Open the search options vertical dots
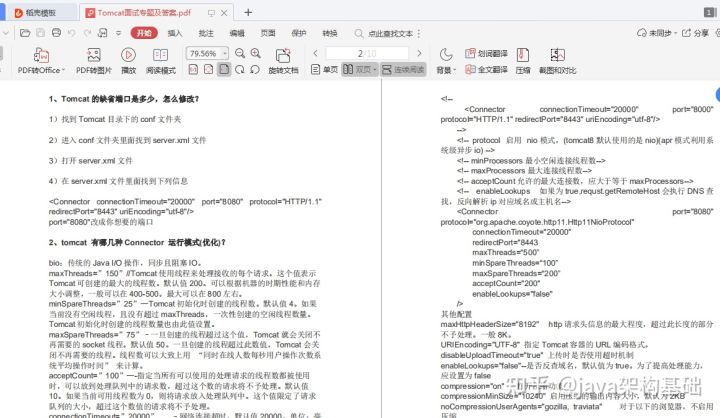The width and height of the screenshot is (720, 418). click(x=419, y=33)
